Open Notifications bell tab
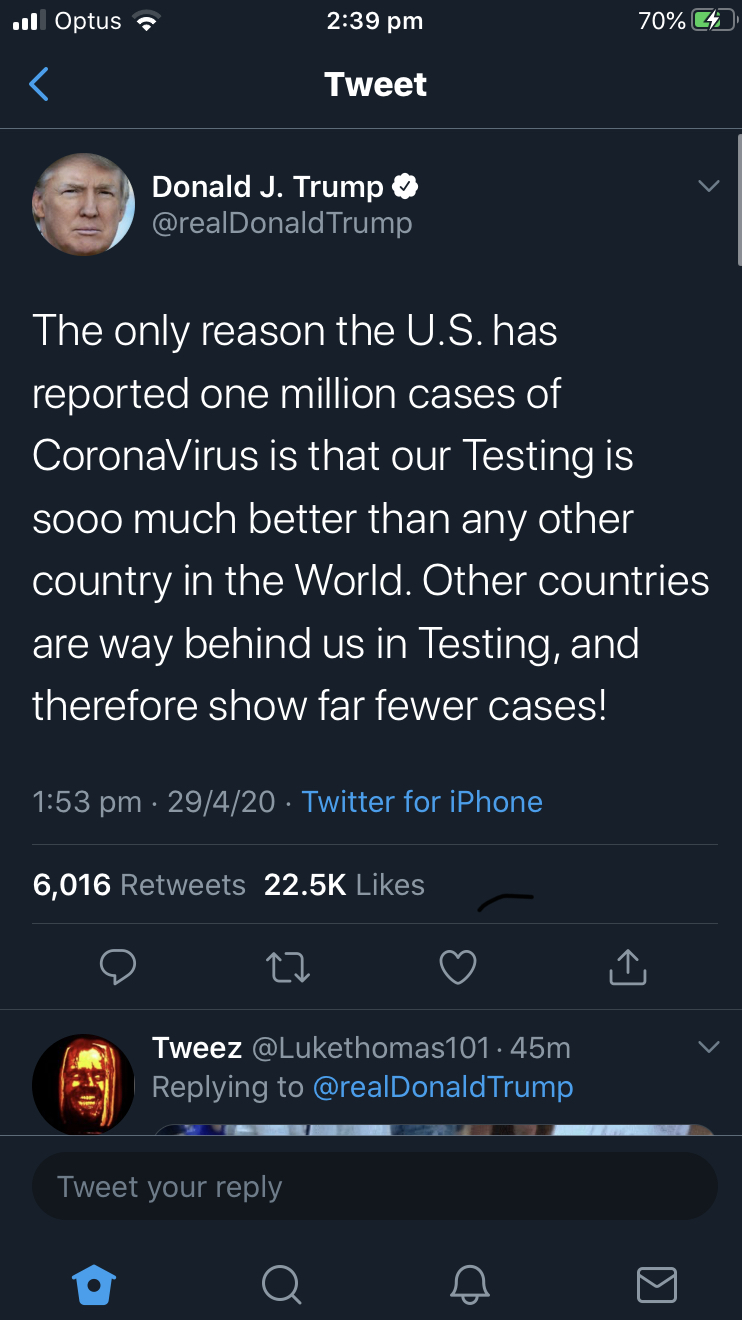Viewport: 742px width, 1320px height. [470, 1284]
